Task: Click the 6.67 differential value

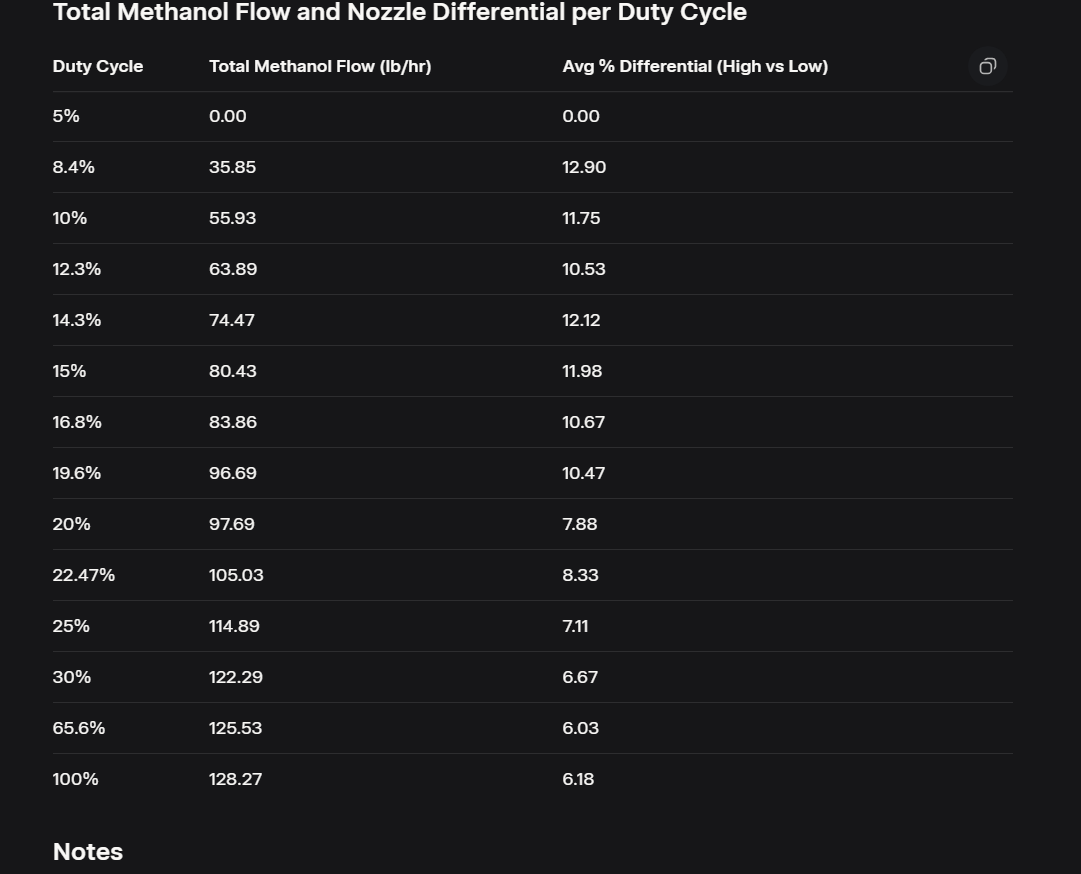Action: tap(580, 677)
